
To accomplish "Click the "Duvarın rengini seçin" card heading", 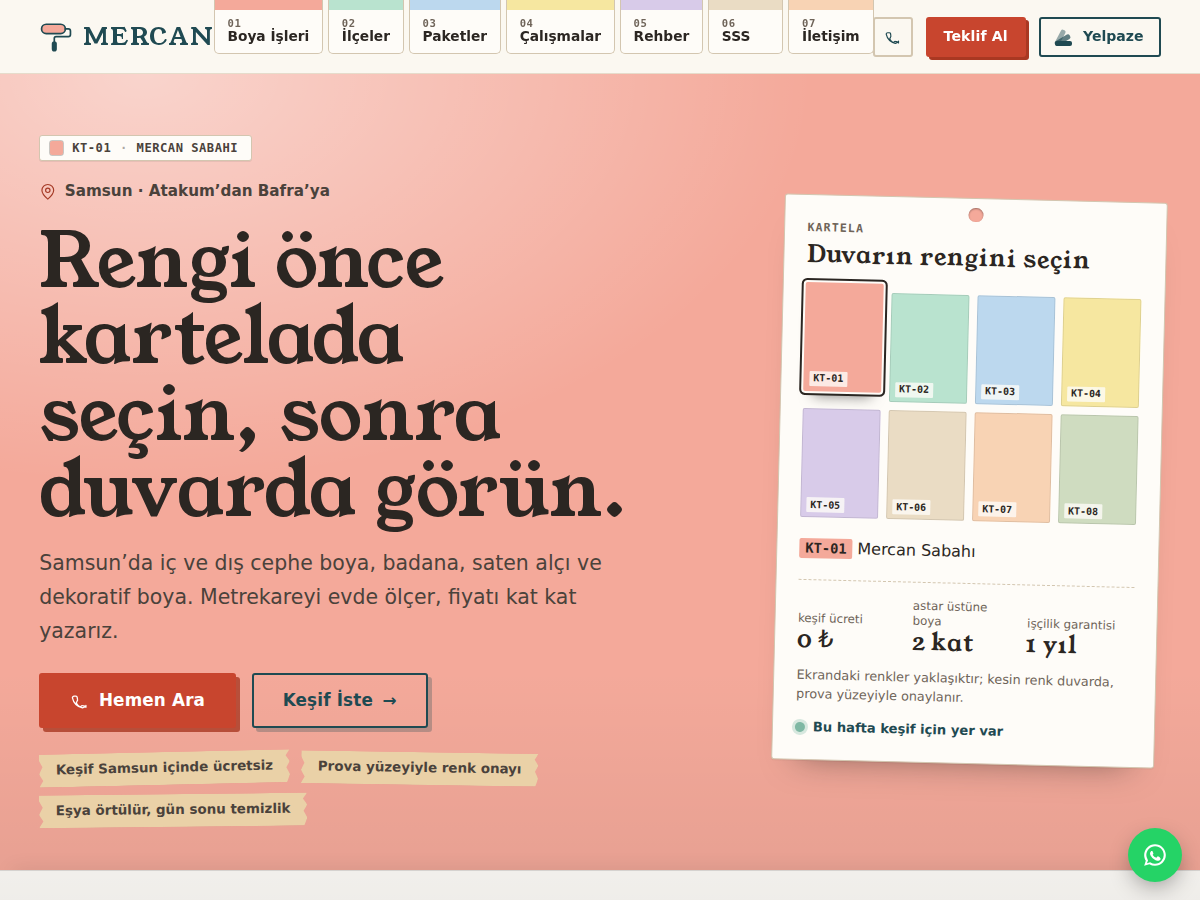I will [948, 256].
